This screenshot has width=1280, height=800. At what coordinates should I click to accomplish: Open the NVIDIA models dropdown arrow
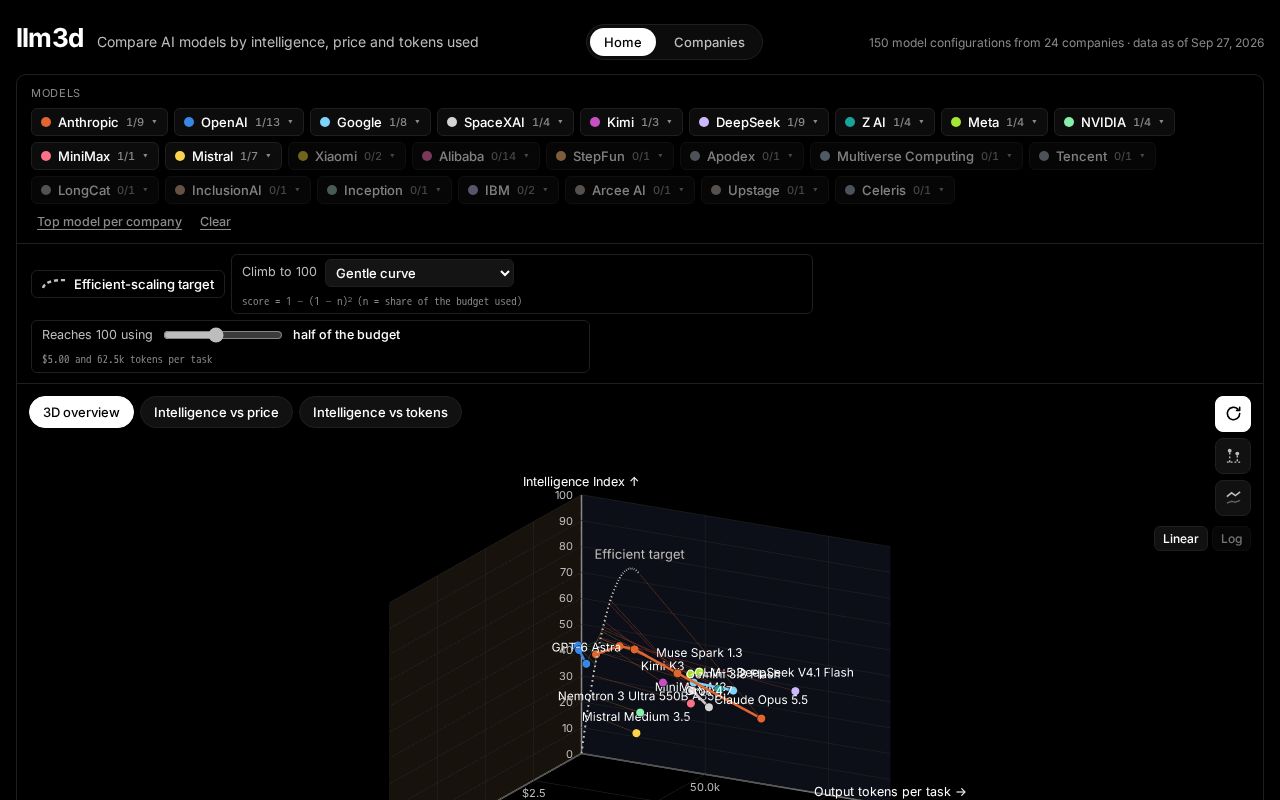tap(1162, 122)
